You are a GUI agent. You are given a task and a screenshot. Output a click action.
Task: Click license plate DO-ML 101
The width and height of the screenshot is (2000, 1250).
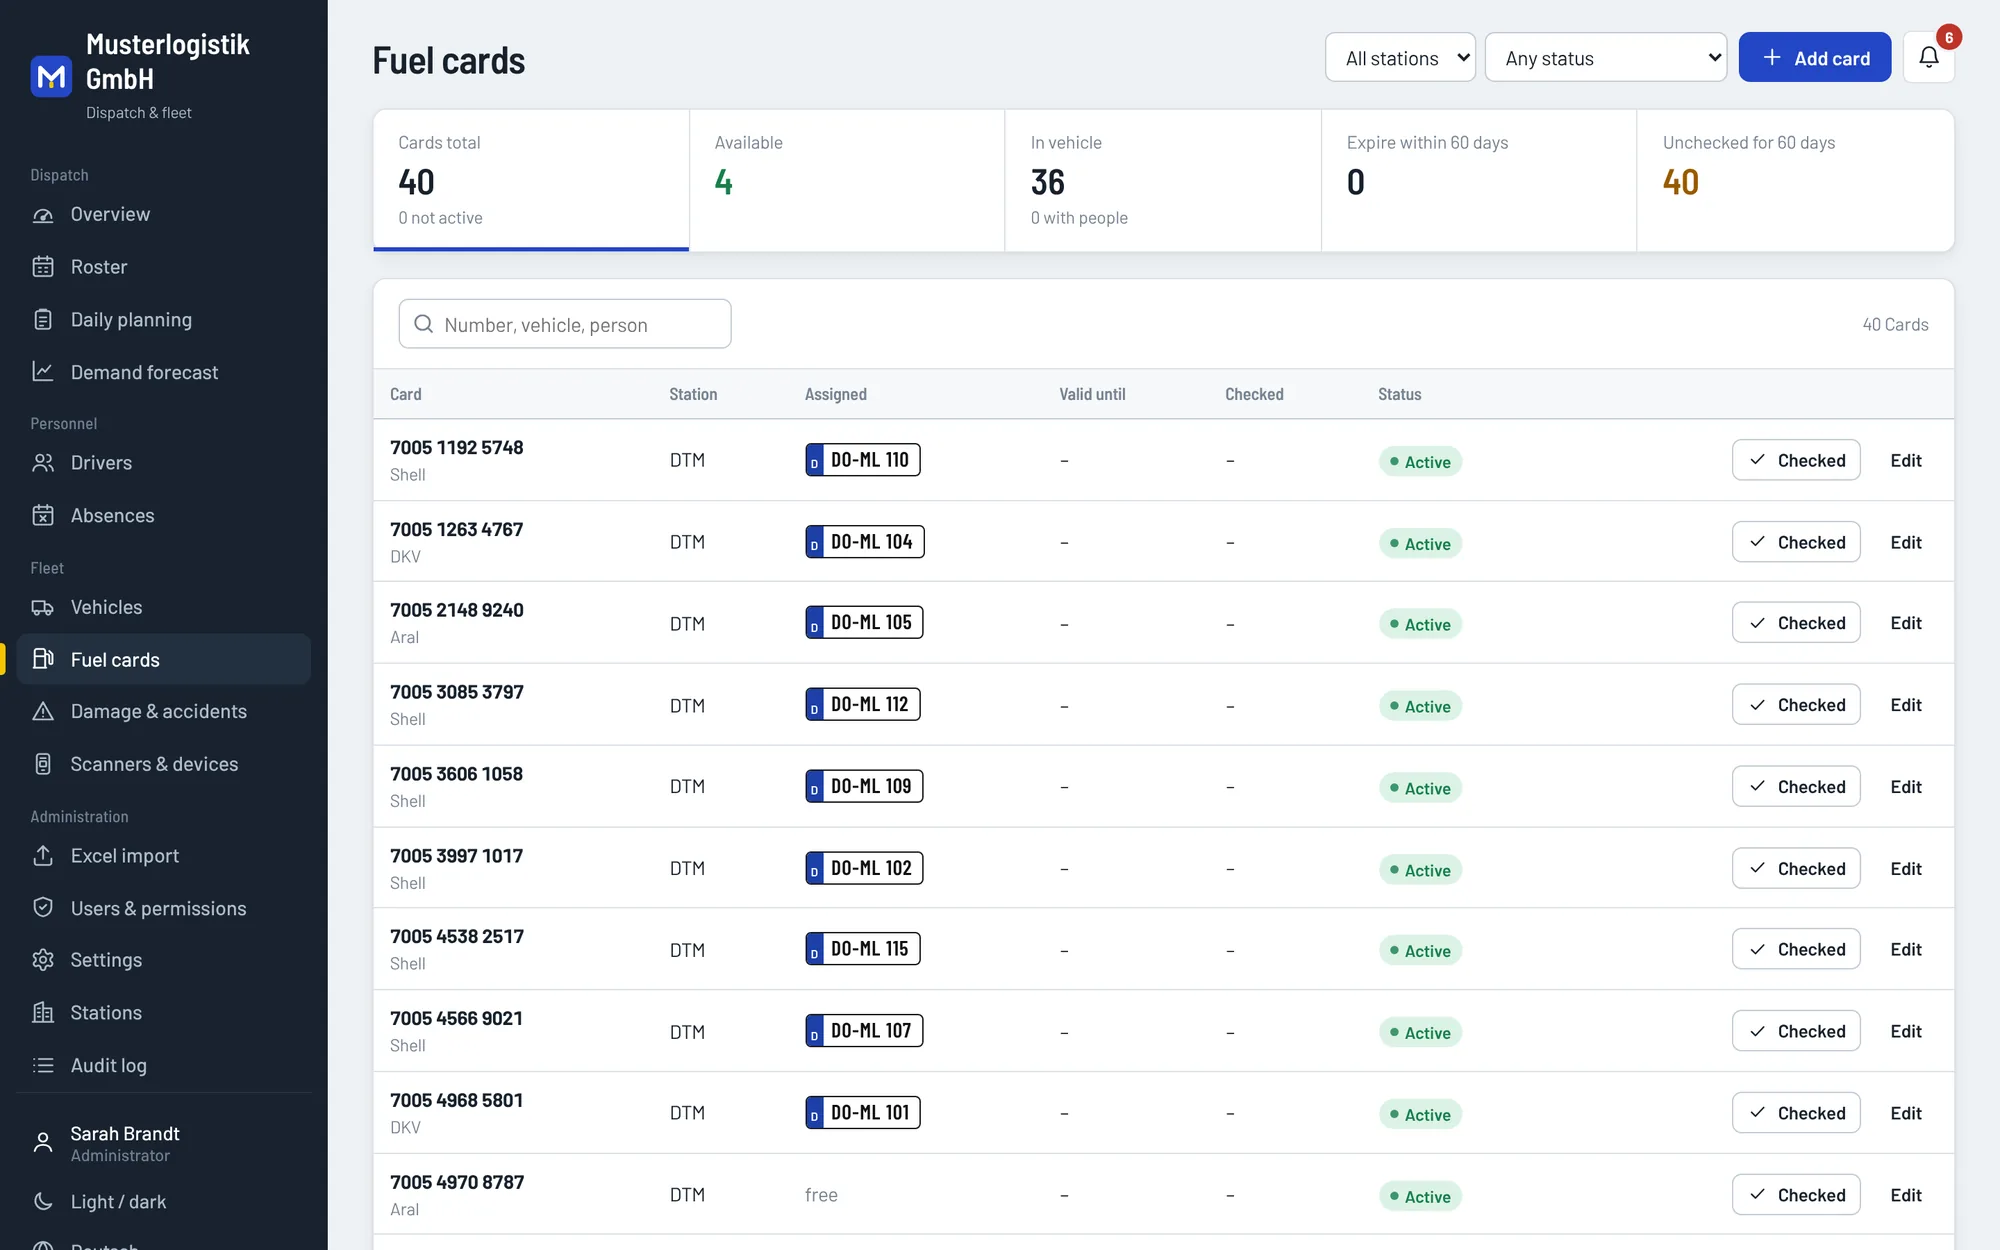(863, 1113)
